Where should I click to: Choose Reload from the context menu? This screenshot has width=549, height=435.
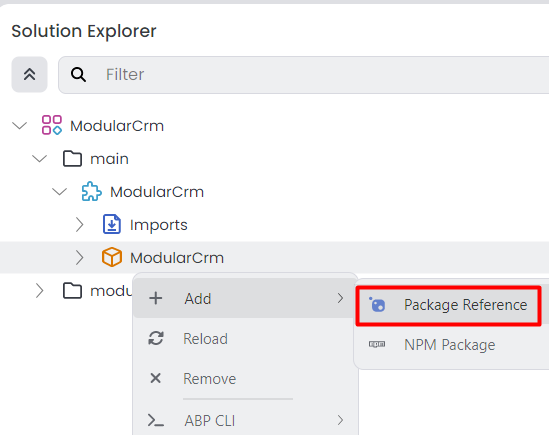[245, 339]
